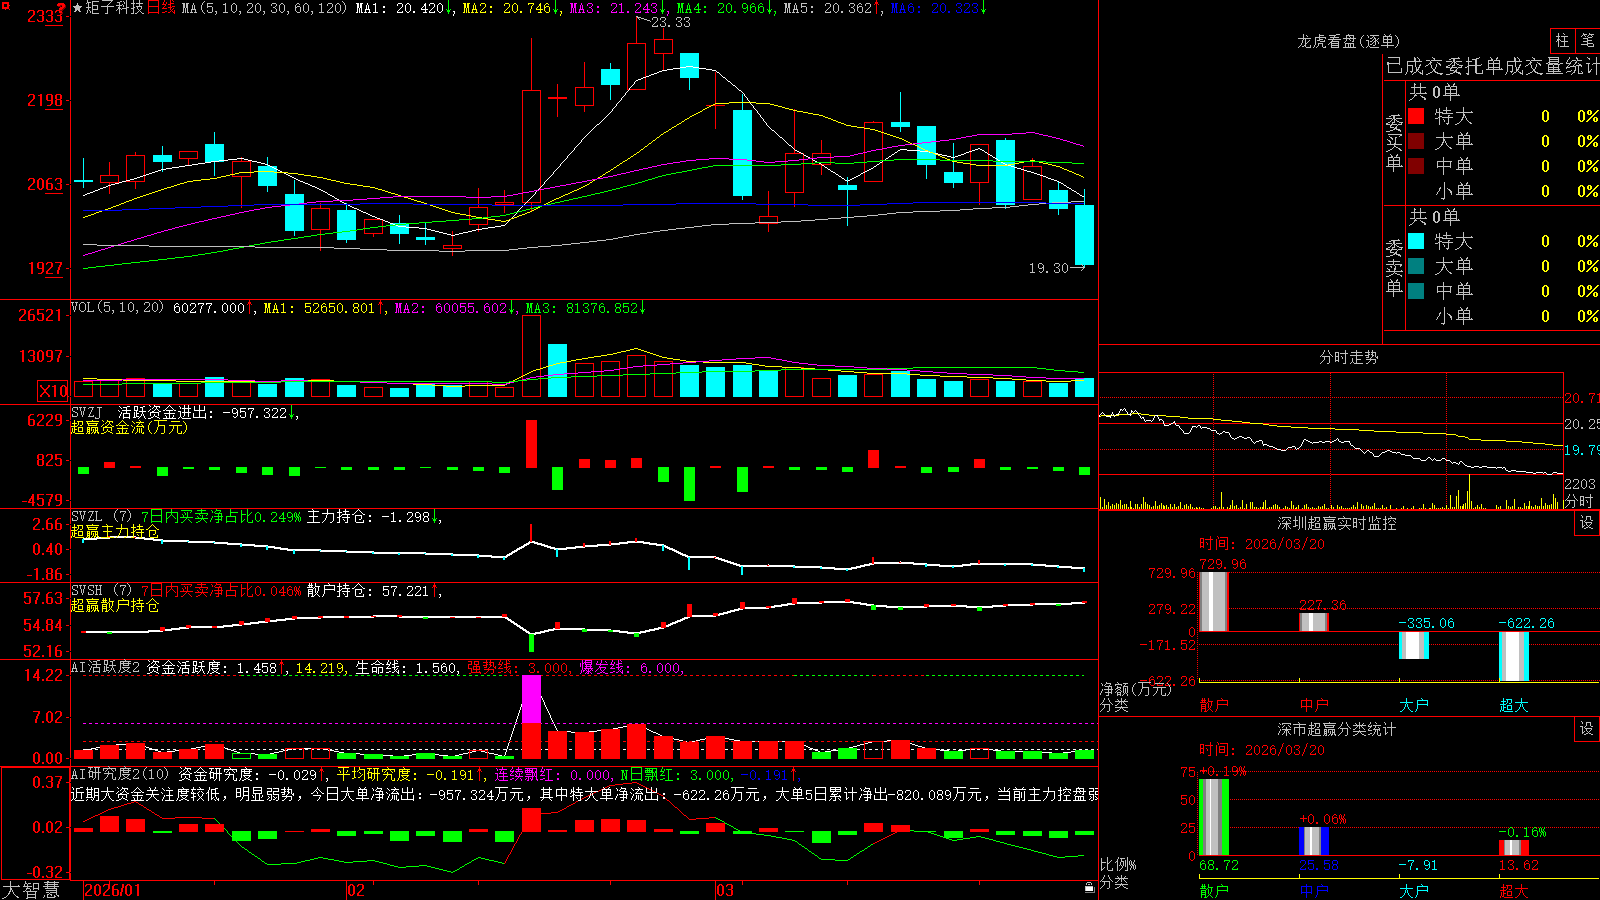The height and width of the screenshot is (900, 1600).
Task: Click the 超赢资金流(万元) label
Action: coord(129,427)
